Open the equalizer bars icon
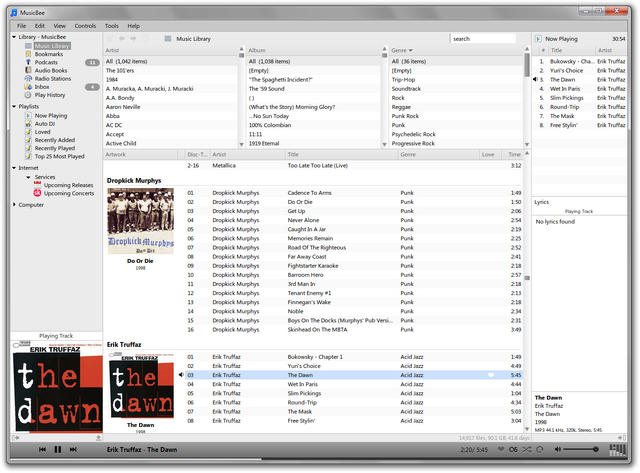Viewport: 640px width, 473px height. (x=617, y=450)
